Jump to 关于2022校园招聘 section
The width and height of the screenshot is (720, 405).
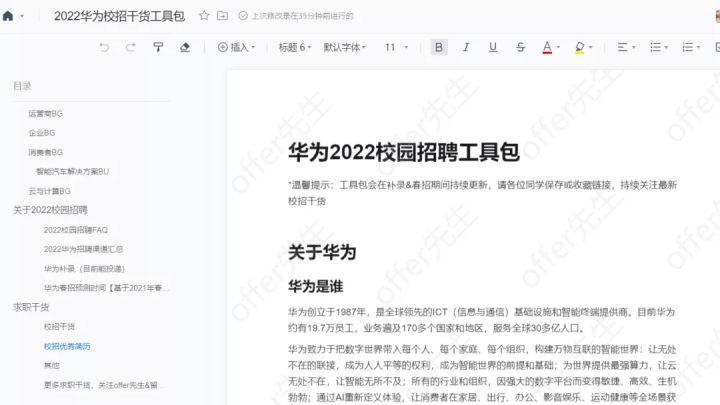(x=50, y=210)
